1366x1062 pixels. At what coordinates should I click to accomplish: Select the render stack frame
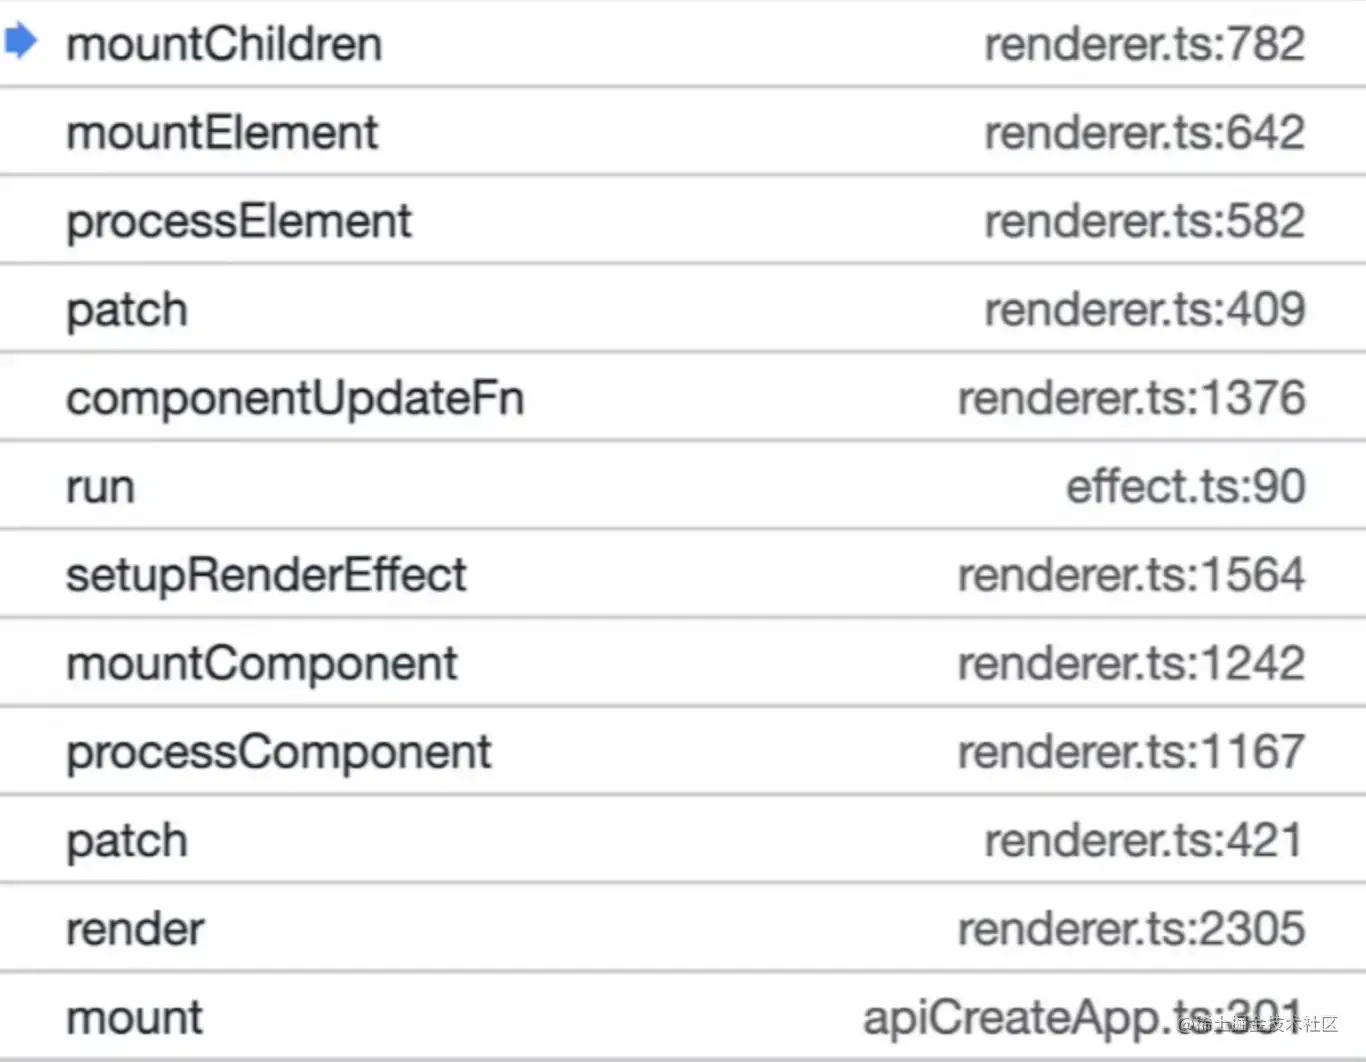point(135,929)
